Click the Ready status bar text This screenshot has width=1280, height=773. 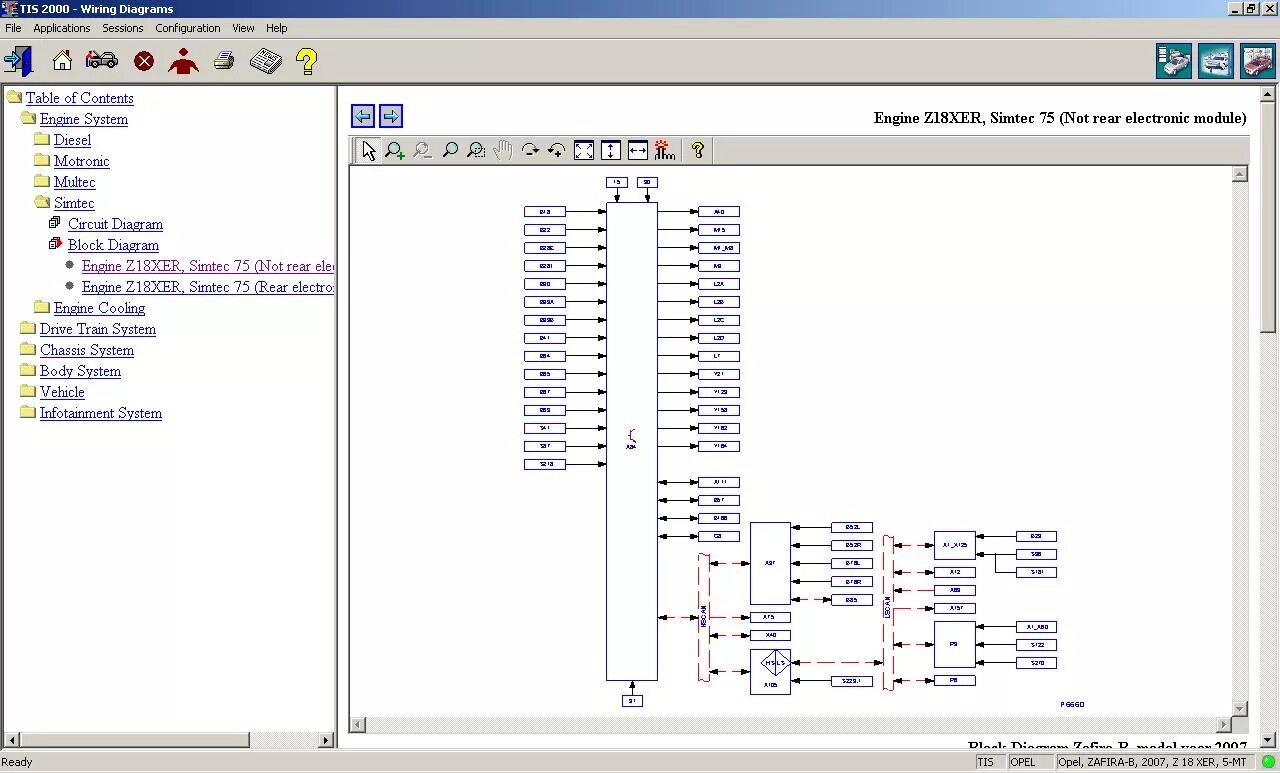point(17,762)
